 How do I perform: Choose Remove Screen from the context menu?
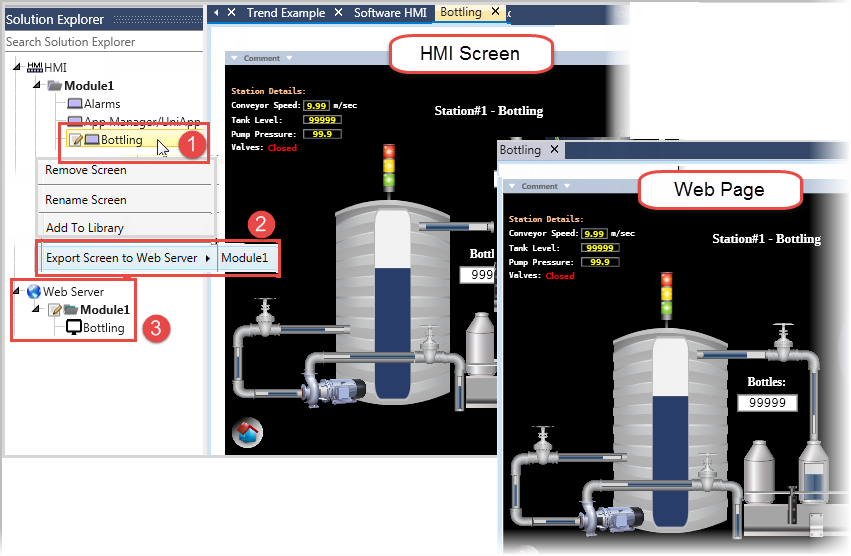(86, 170)
